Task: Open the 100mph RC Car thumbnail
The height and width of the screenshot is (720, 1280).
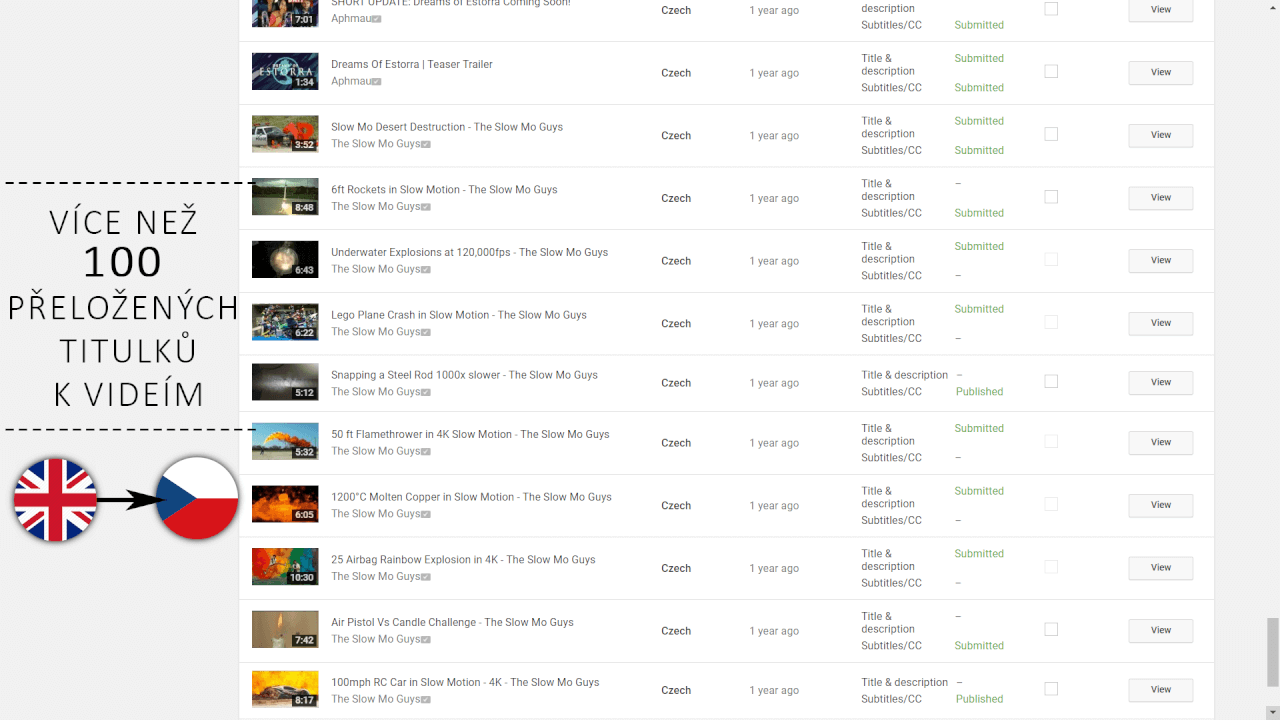Action: [x=285, y=689]
